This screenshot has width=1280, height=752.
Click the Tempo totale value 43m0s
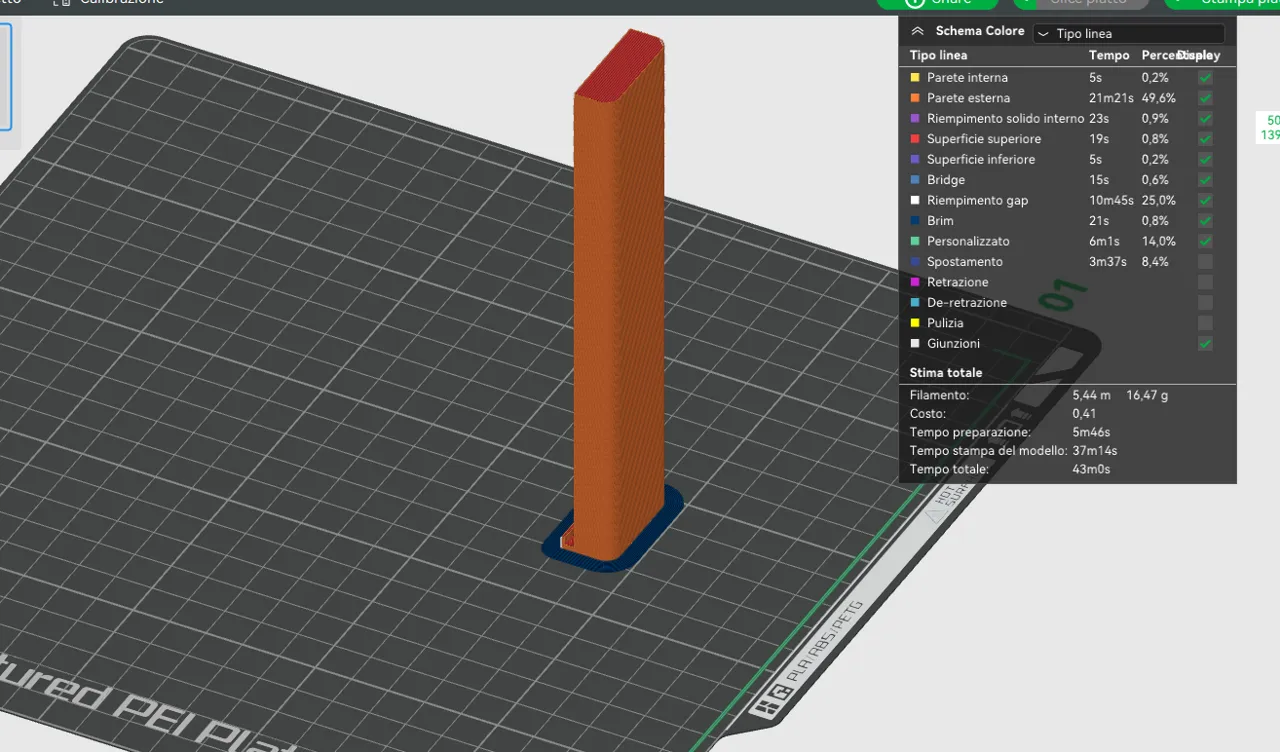(1091, 470)
